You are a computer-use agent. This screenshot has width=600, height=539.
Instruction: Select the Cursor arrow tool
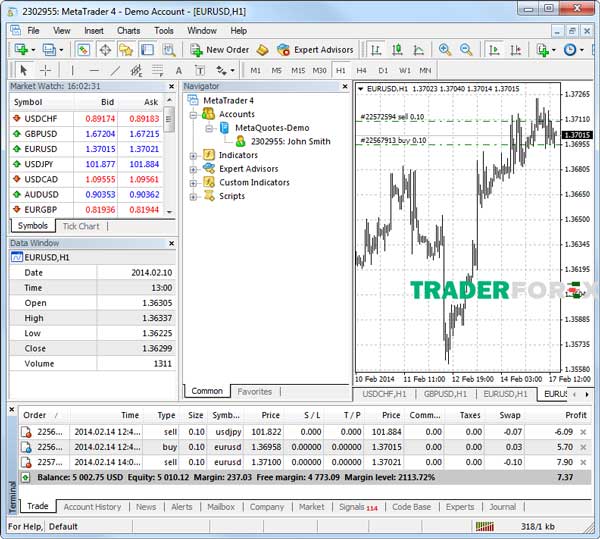pyautogui.click(x=24, y=70)
